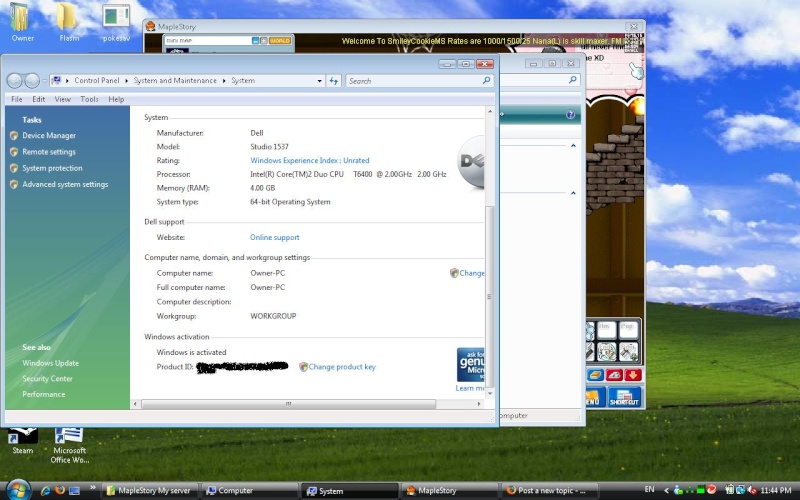Launch Firefox from Quick Launch
This screenshot has width=800, height=500.
60,490
